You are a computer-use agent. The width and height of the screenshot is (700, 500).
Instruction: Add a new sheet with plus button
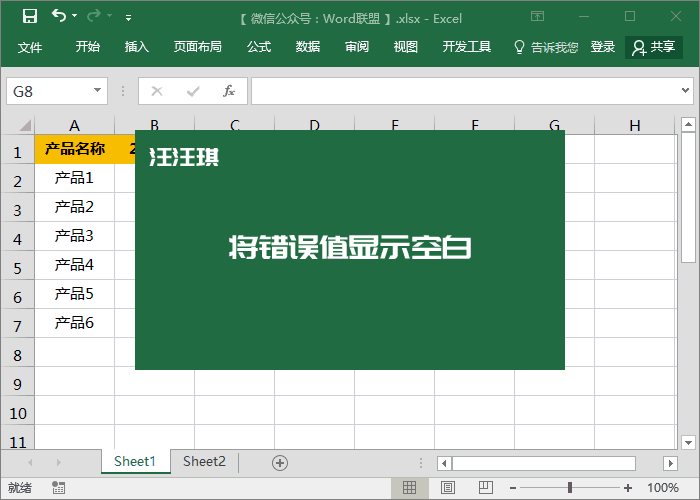tap(280, 462)
